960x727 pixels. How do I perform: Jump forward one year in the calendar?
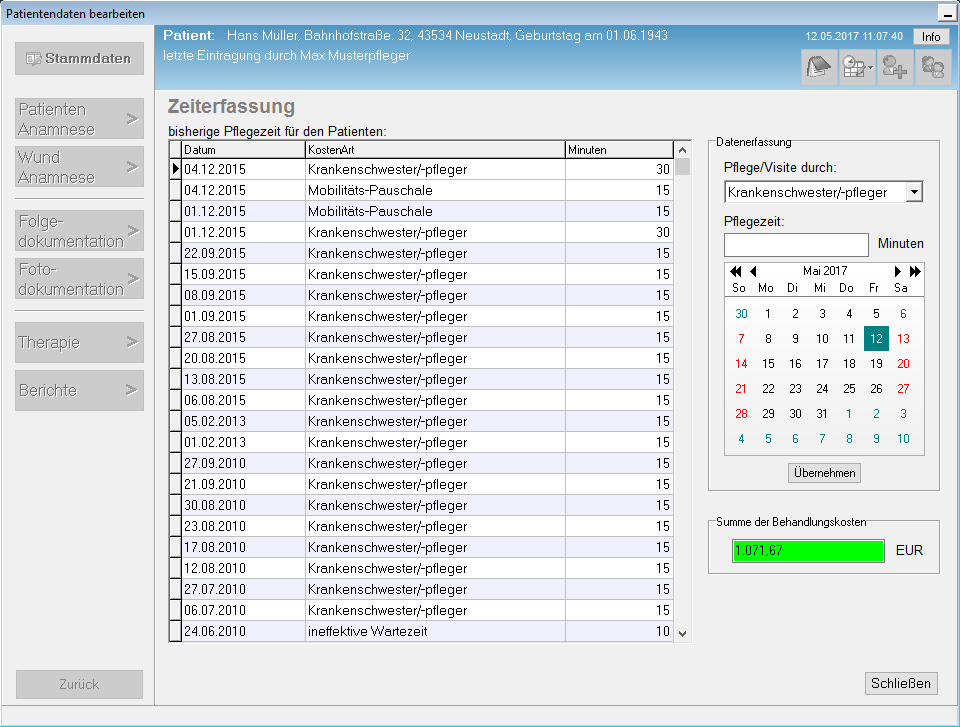(x=915, y=271)
